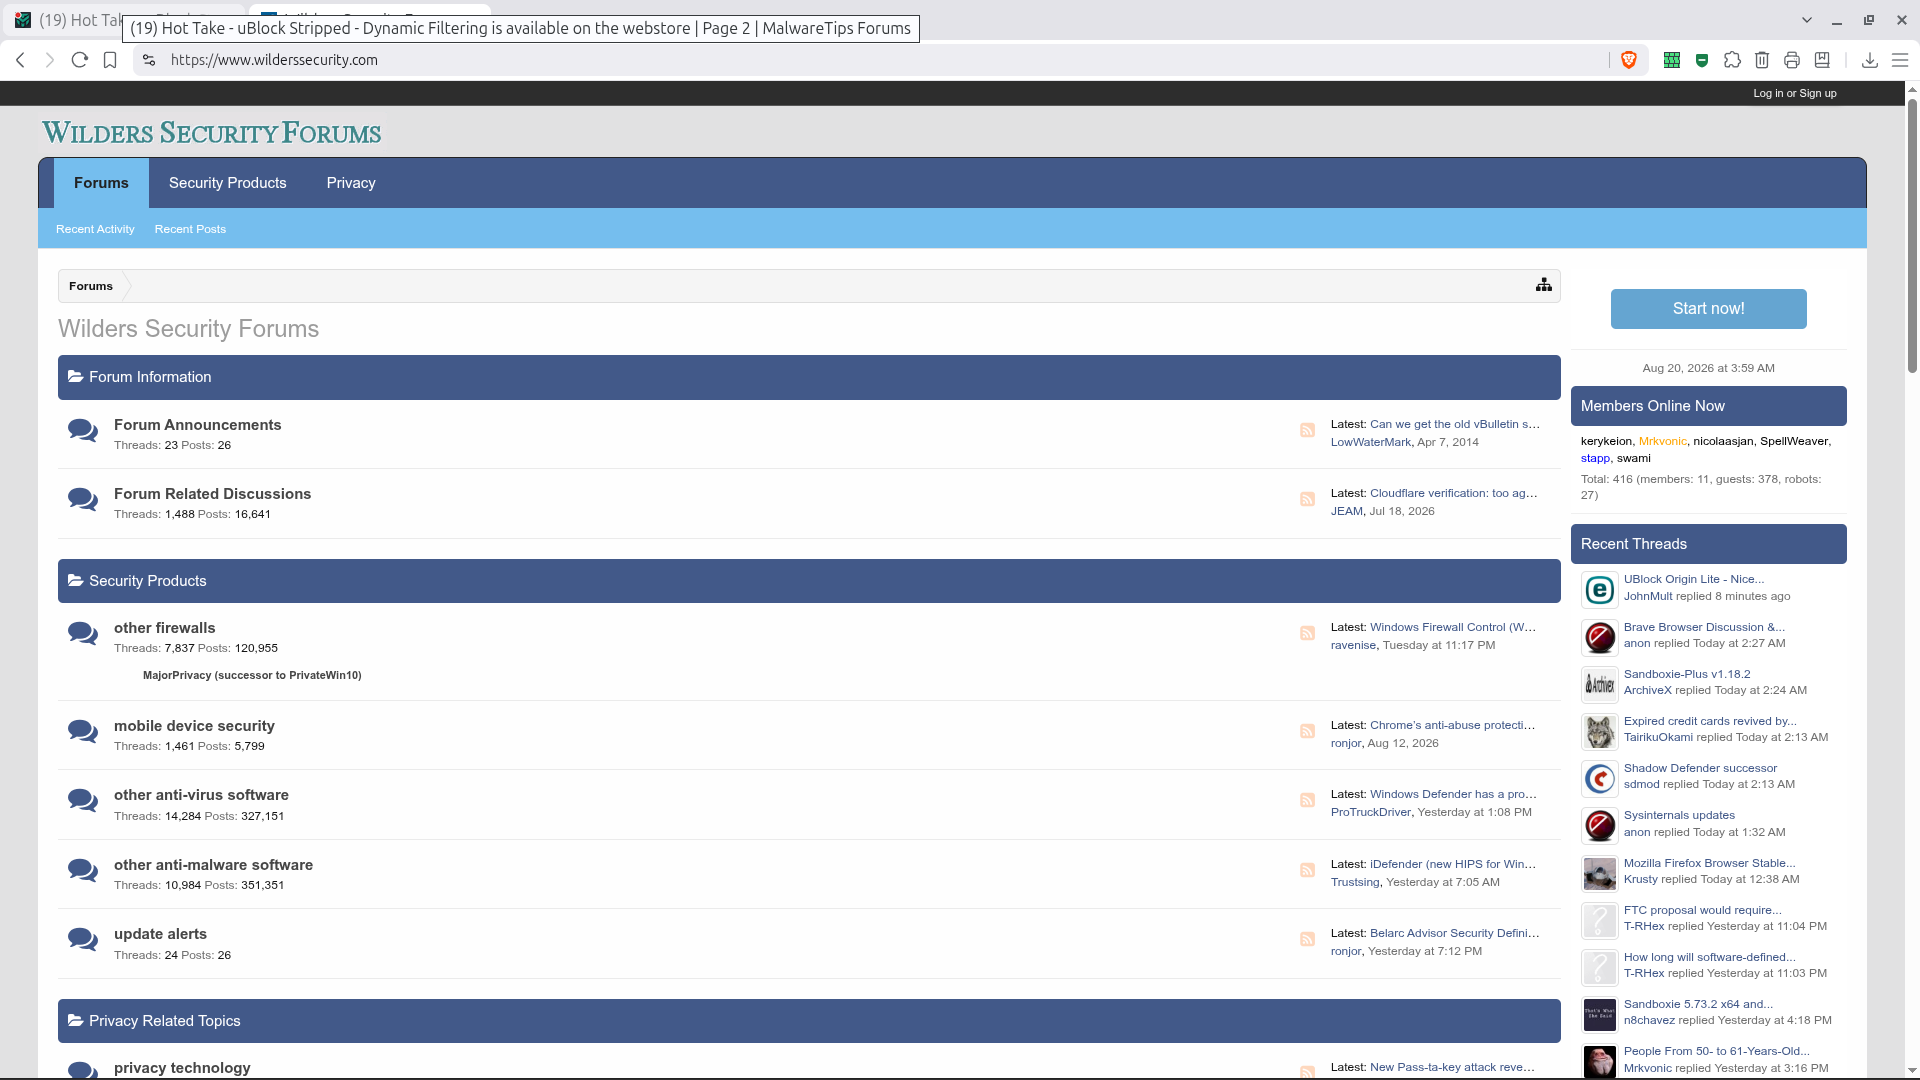
Task: Go to Recent Posts
Action: coord(190,229)
